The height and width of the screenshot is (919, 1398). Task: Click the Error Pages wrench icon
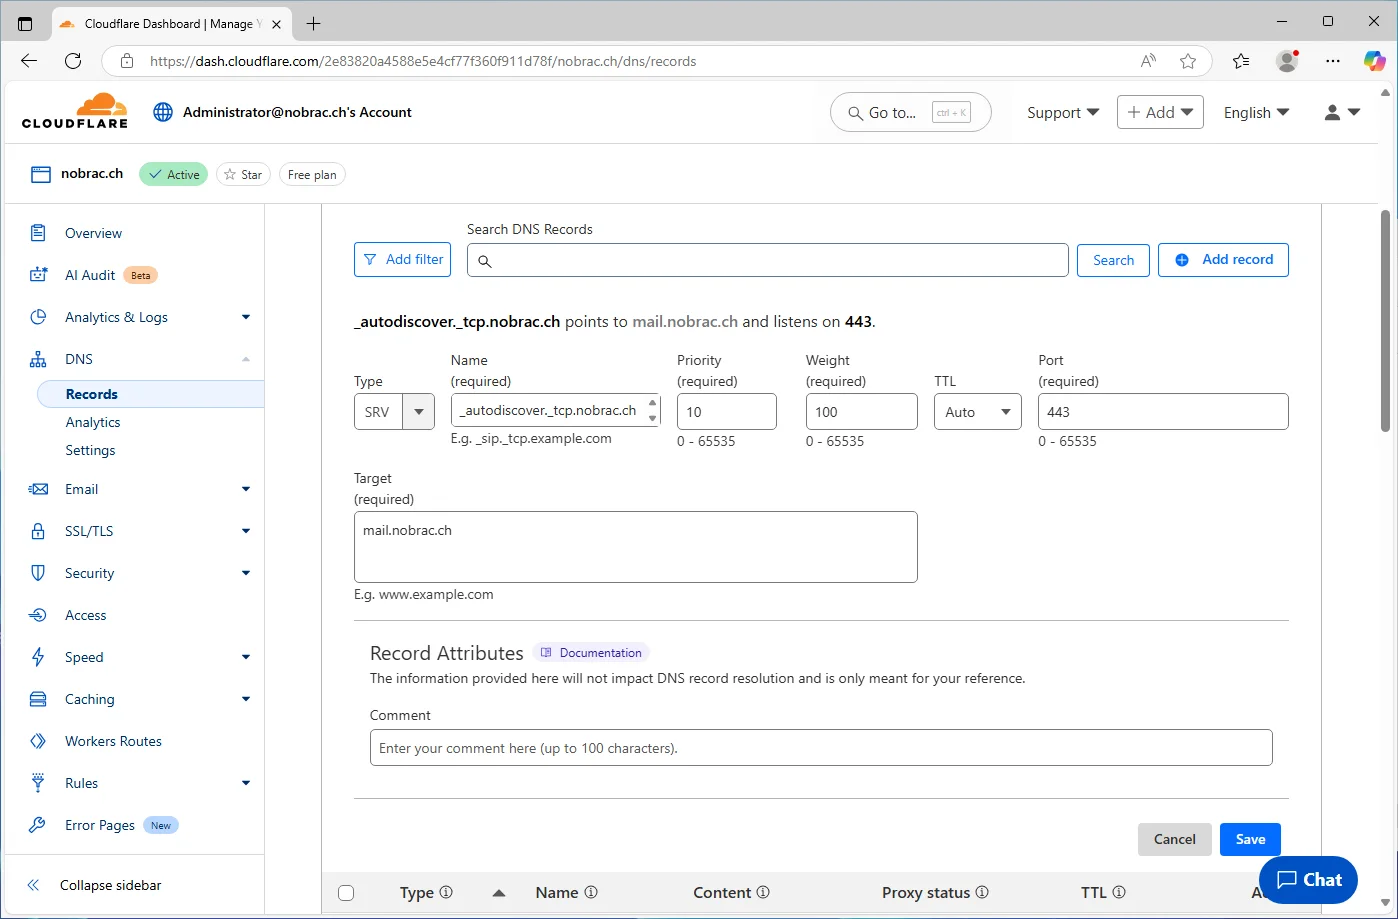[x=38, y=825]
